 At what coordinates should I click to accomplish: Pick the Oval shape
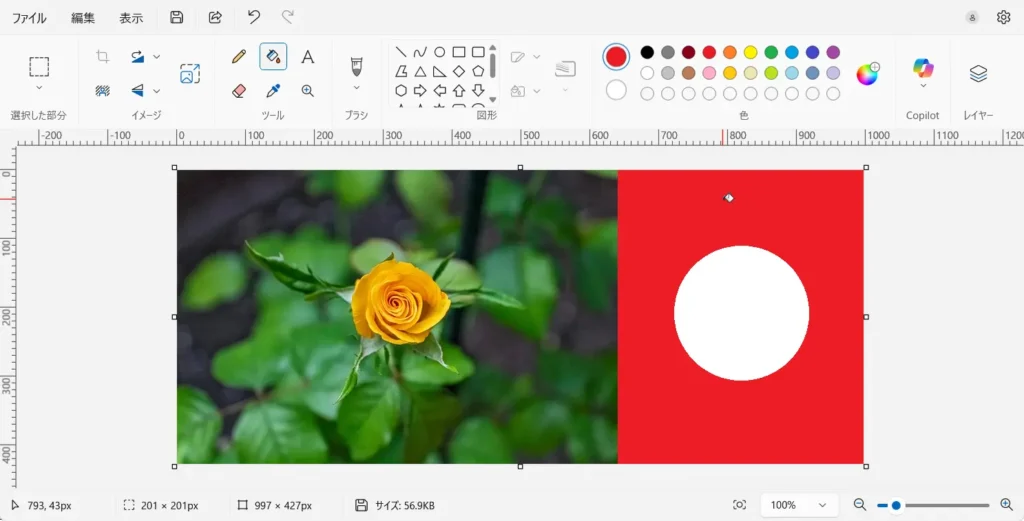point(440,52)
